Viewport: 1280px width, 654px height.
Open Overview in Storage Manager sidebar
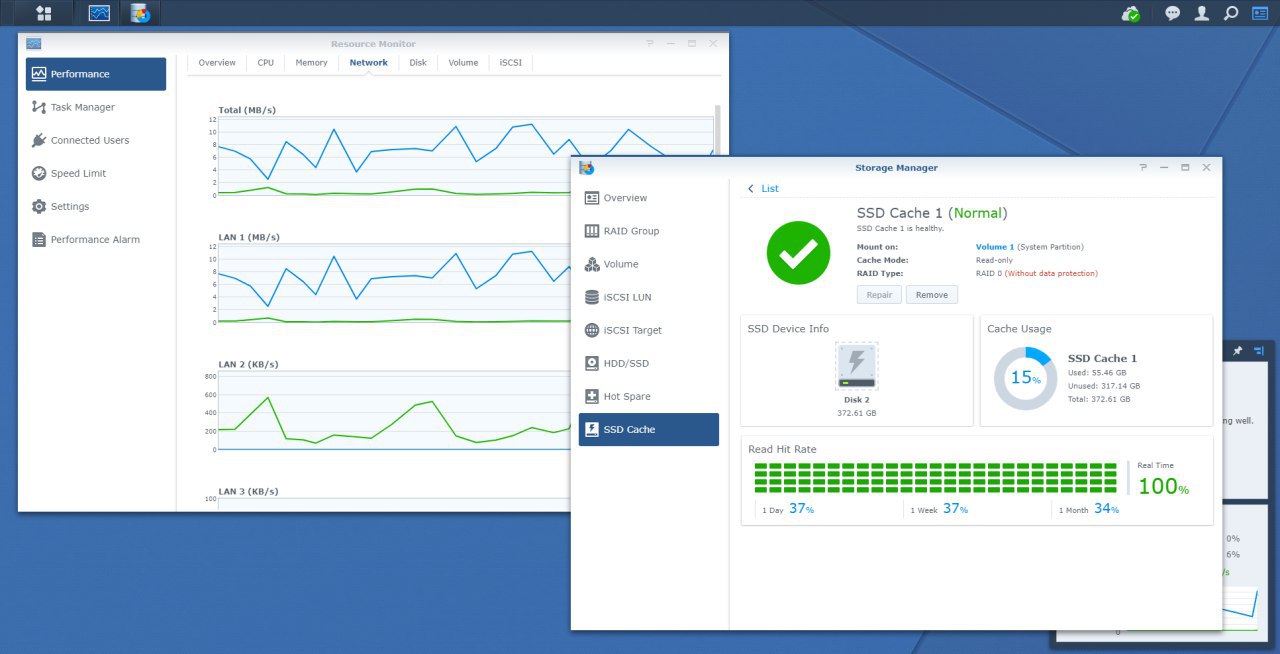click(x=648, y=198)
